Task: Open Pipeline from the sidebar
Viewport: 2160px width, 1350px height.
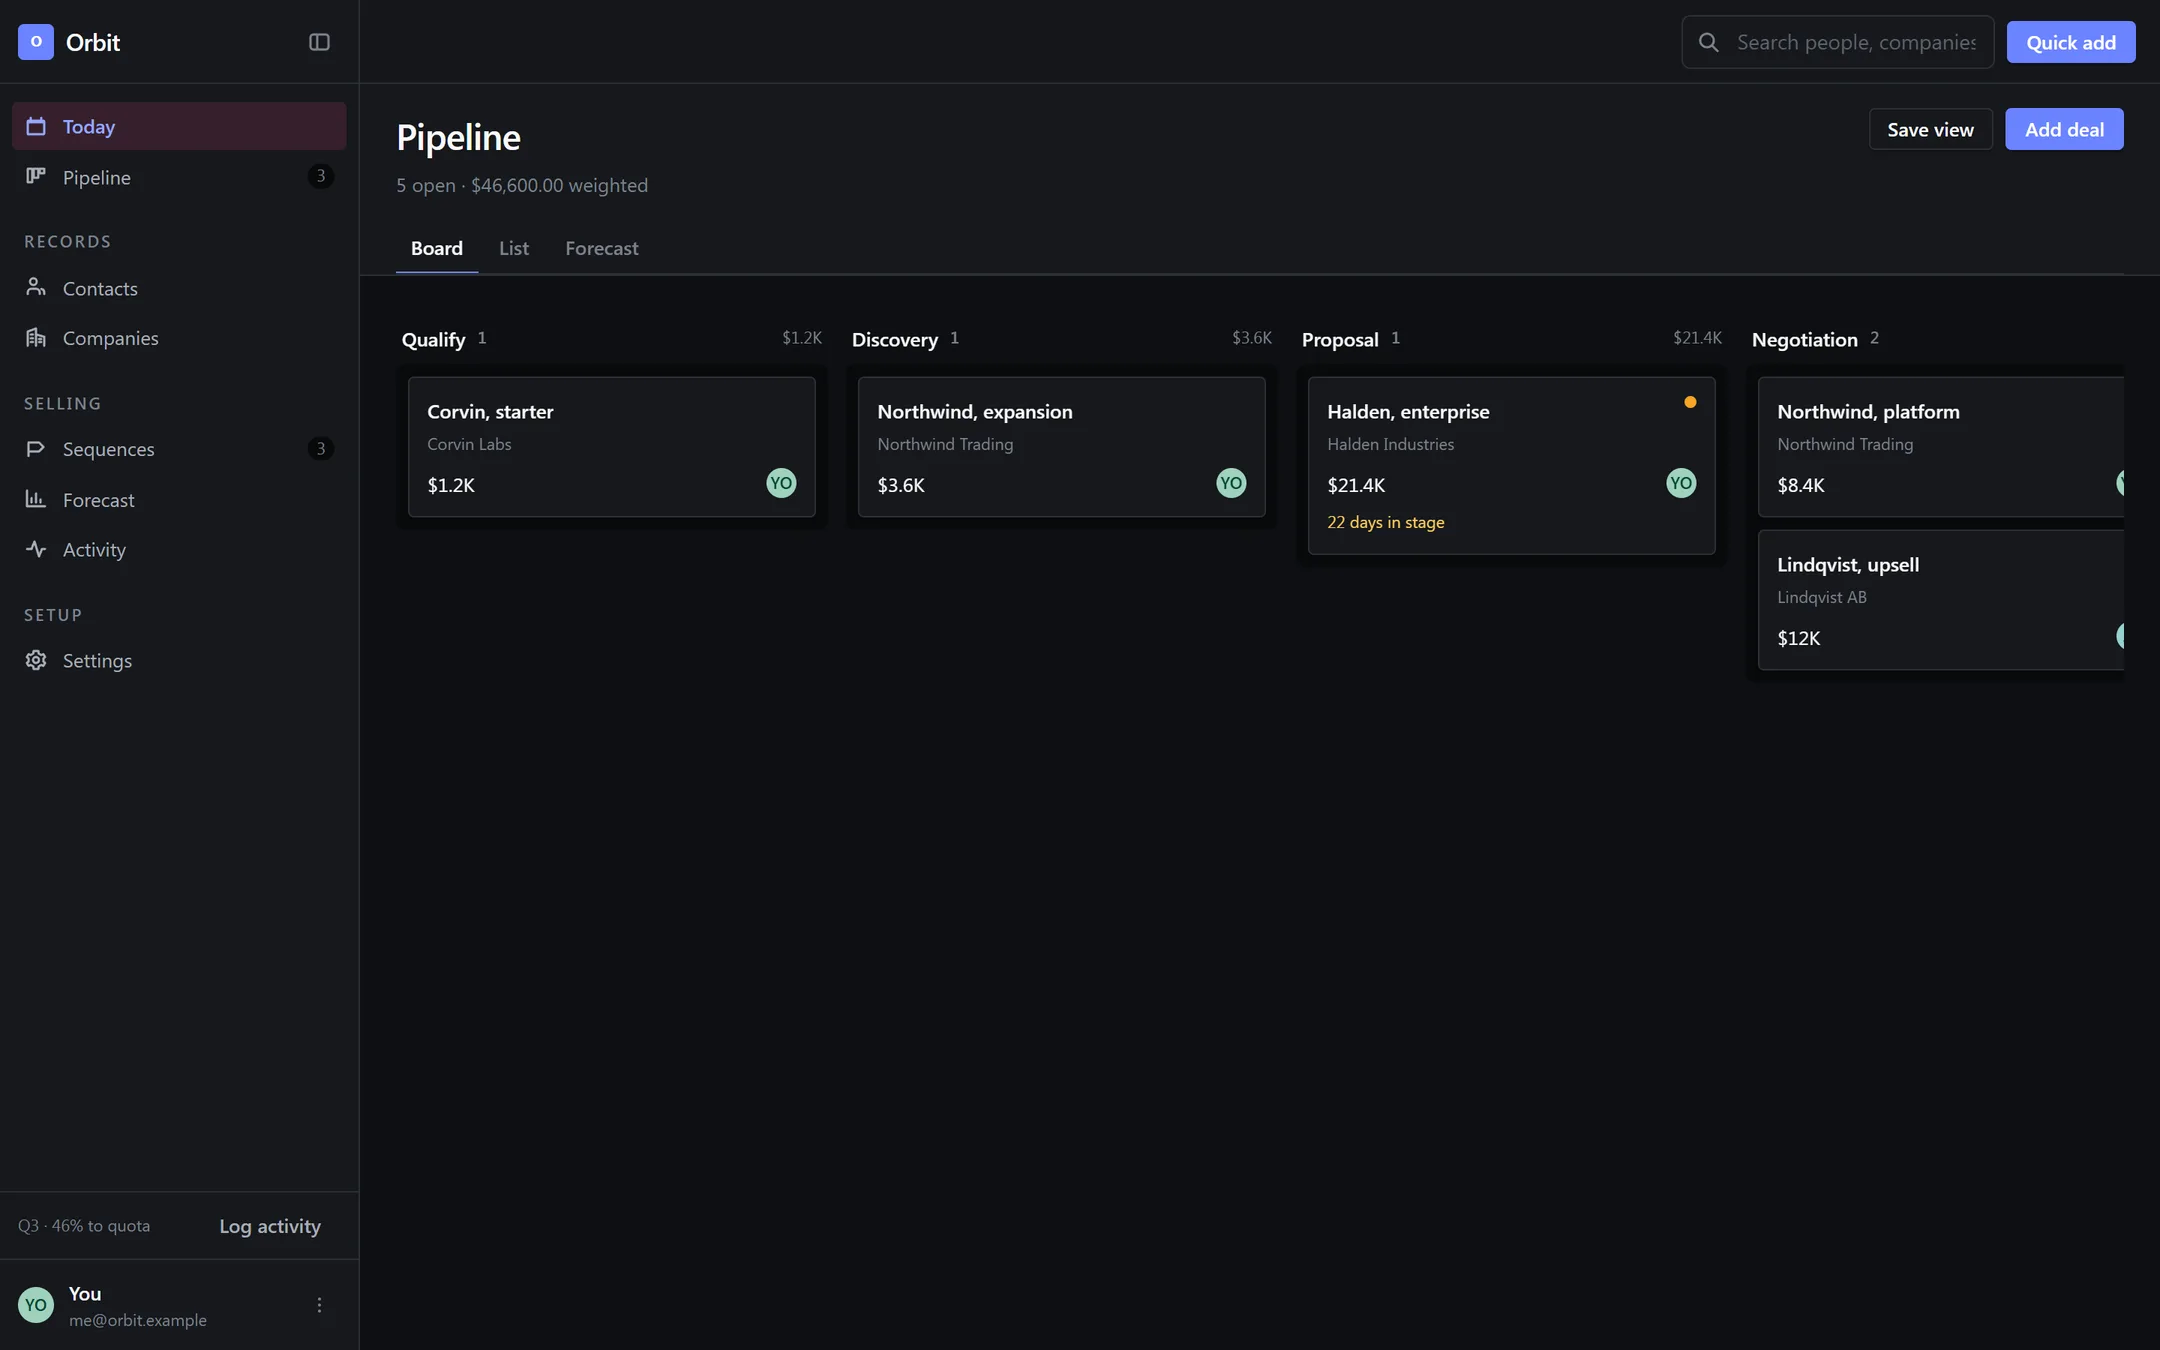Action: [179, 177]
